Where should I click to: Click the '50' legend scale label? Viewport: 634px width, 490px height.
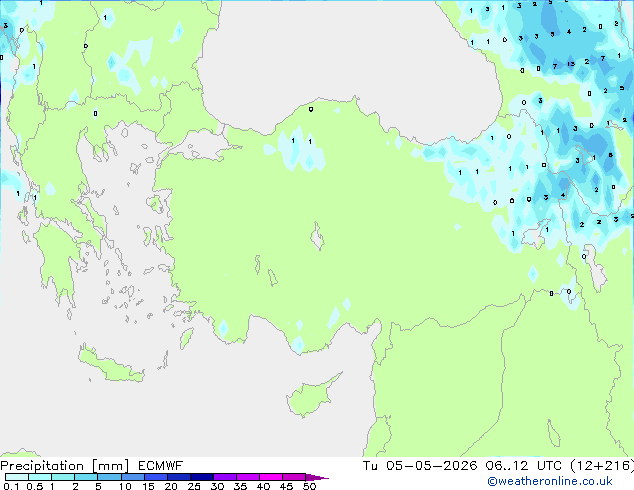tap(309, 486)
